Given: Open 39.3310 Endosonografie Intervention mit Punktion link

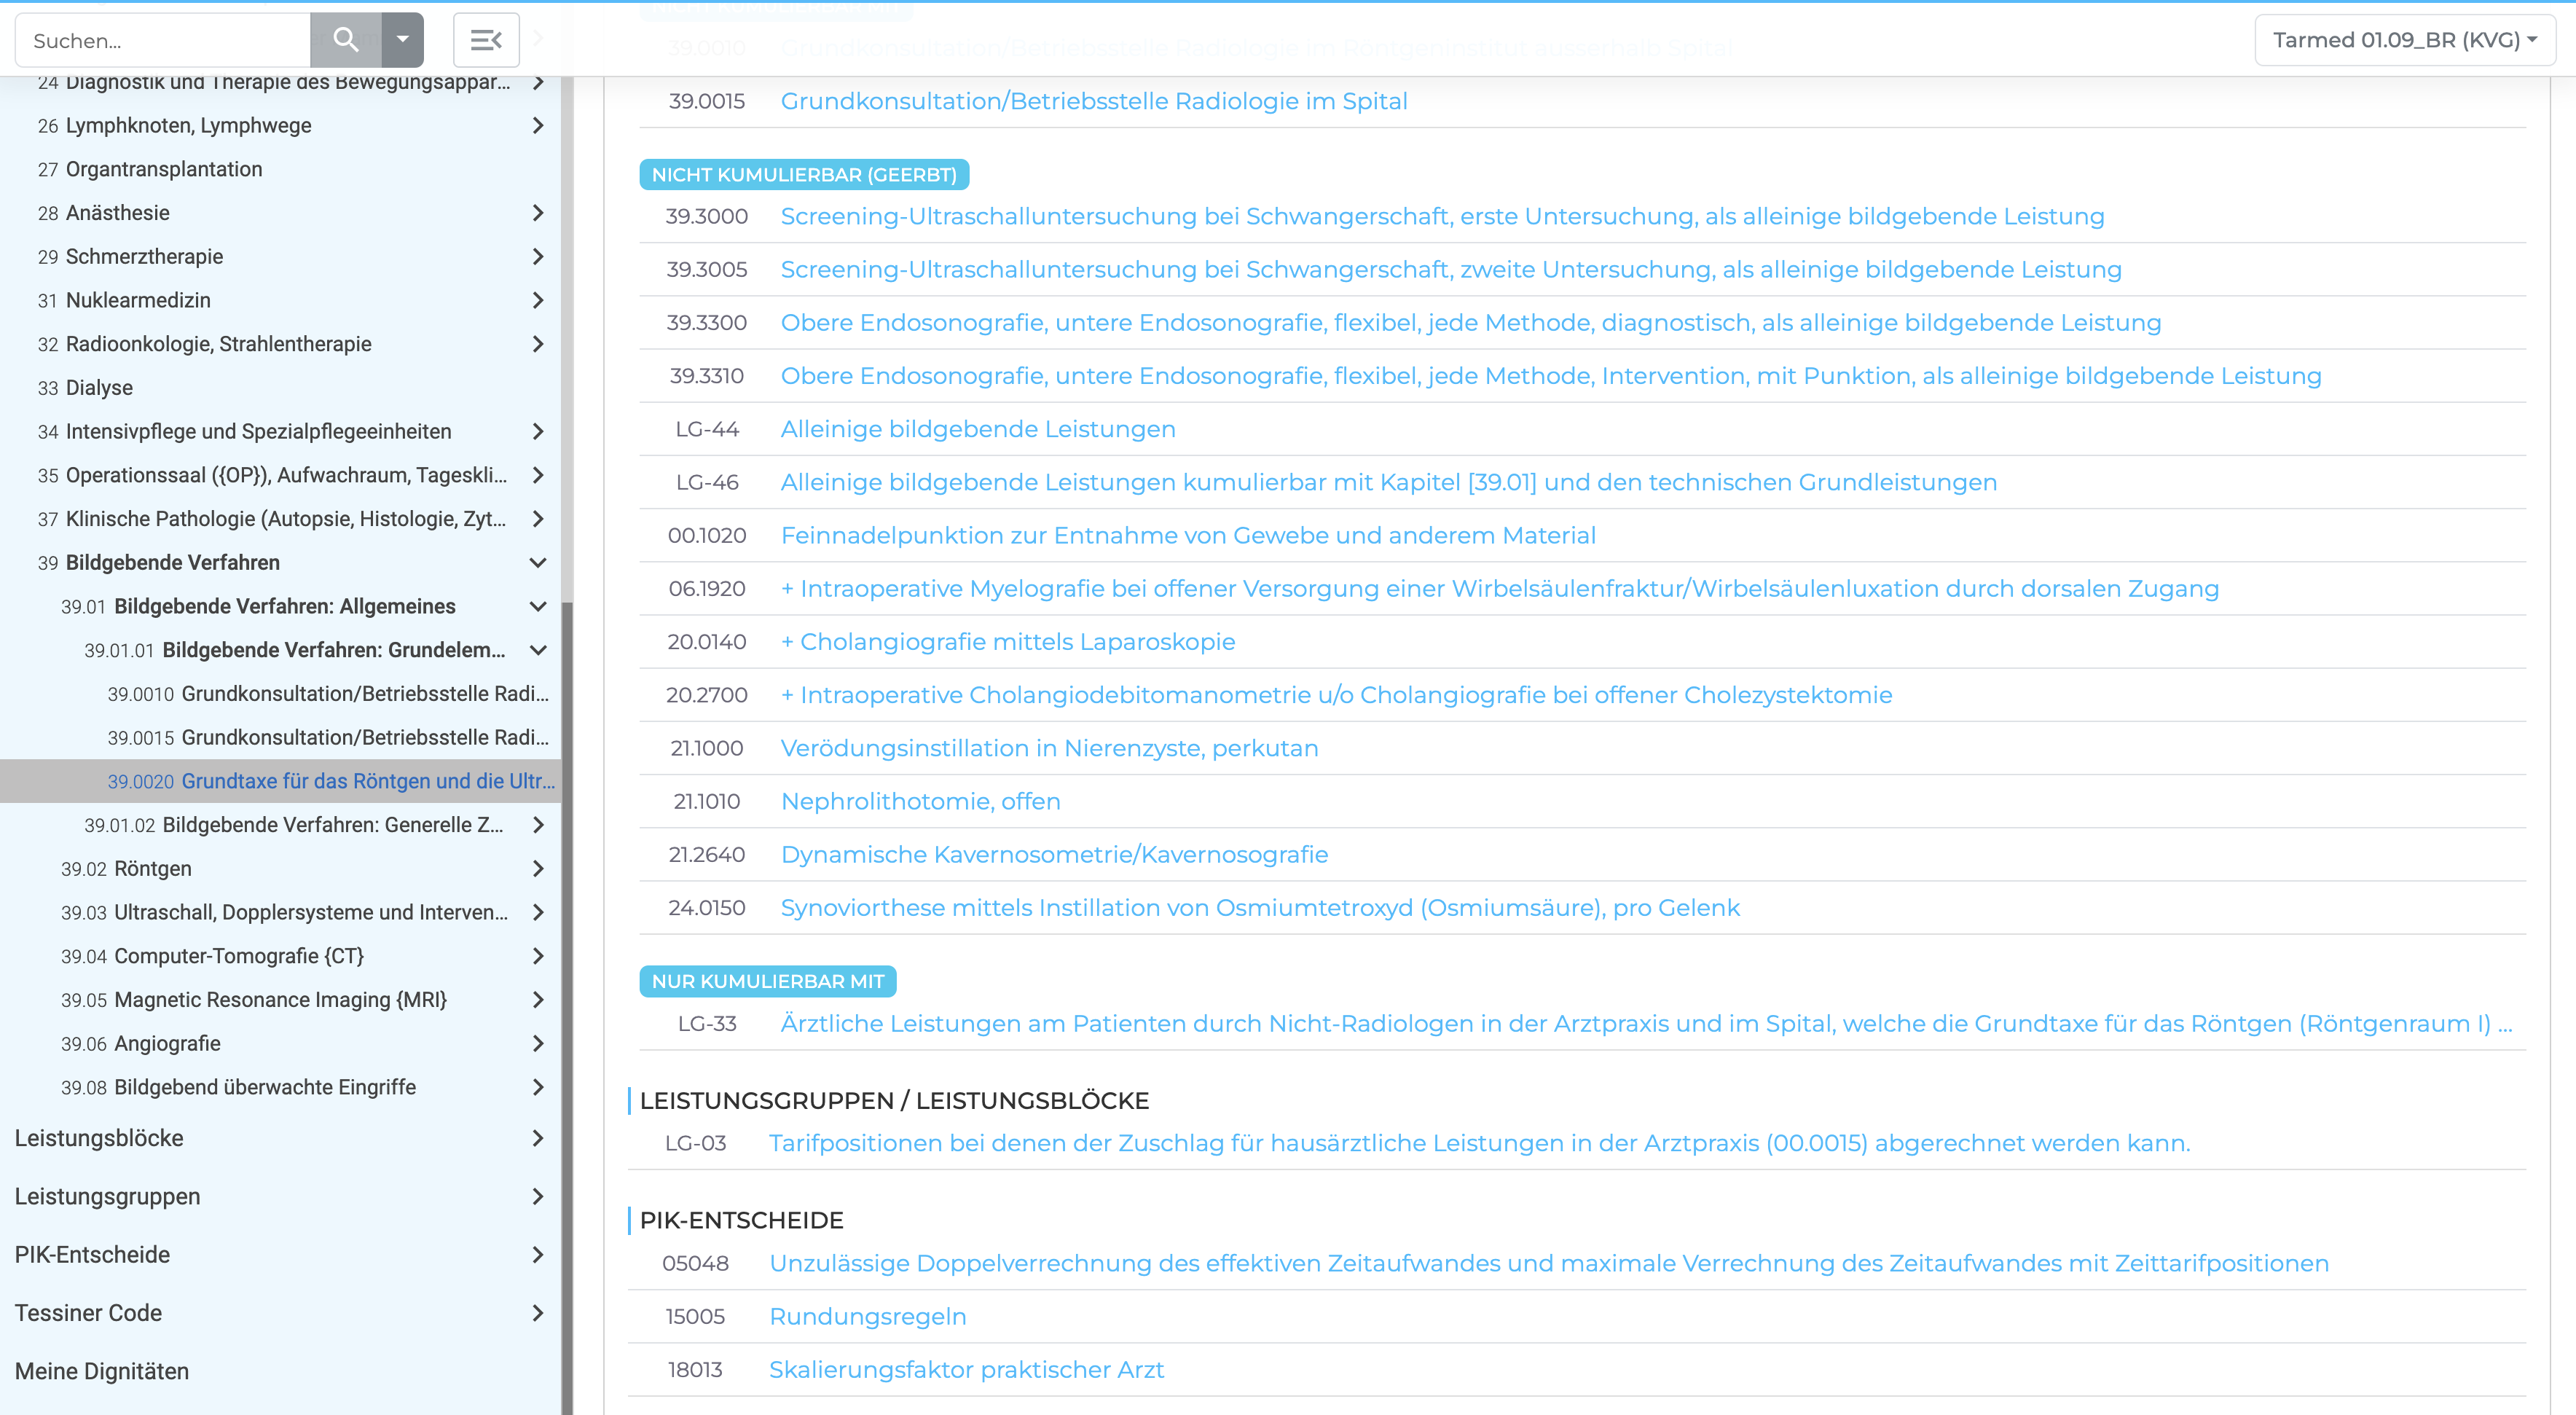Looking at the screenshot, I should (x=1551, y=375).
